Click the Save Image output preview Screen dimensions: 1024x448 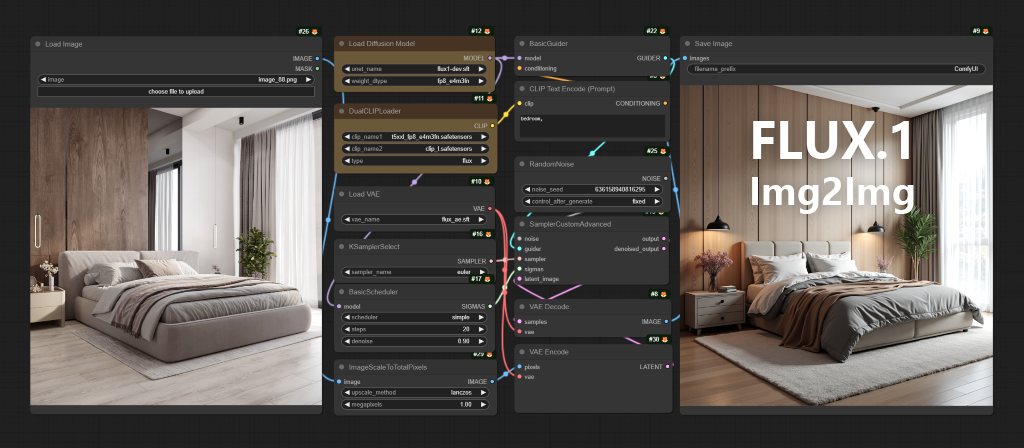836,246
